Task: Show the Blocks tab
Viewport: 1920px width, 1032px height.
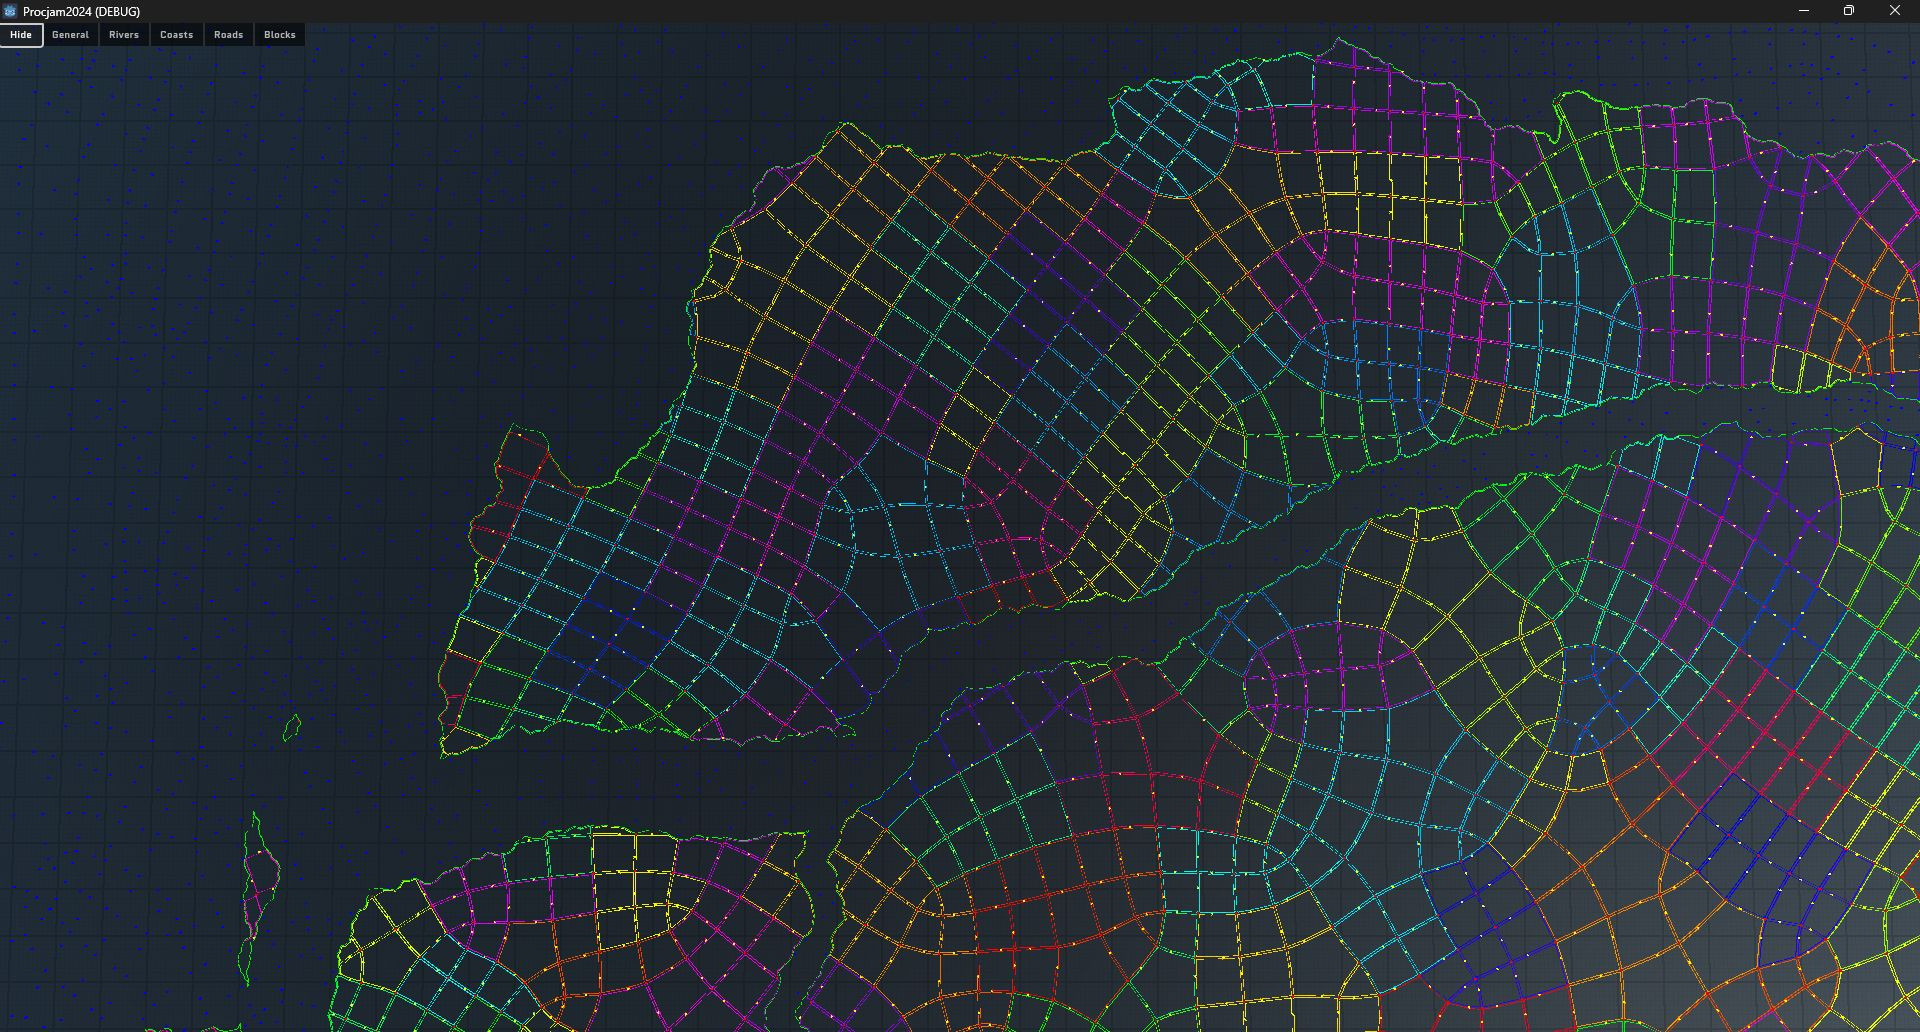Action: (280, 35)
